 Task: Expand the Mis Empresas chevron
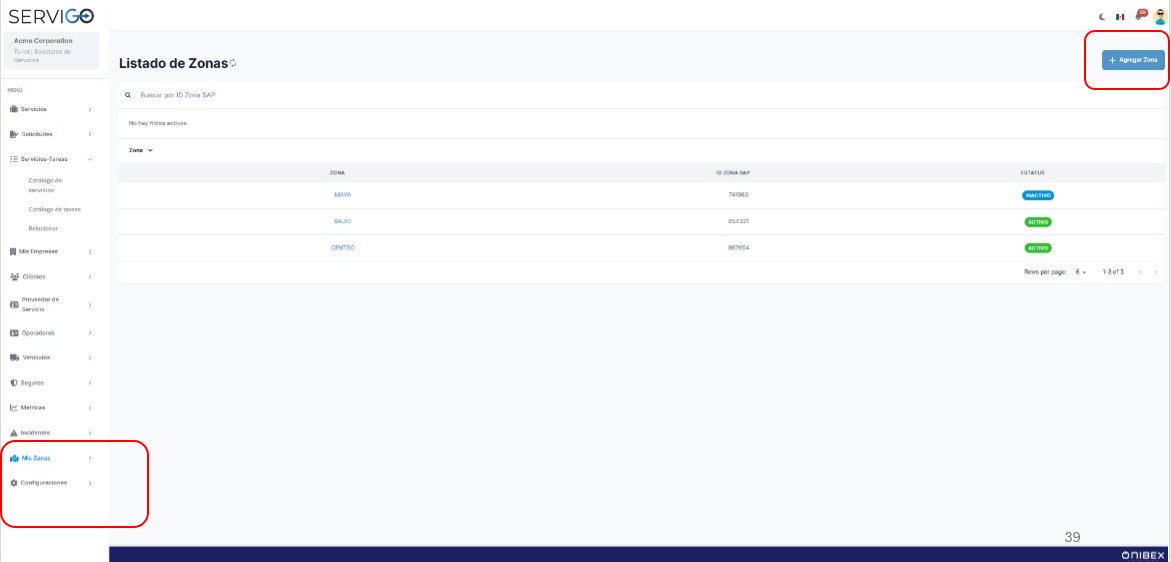(x=90, y=252)
